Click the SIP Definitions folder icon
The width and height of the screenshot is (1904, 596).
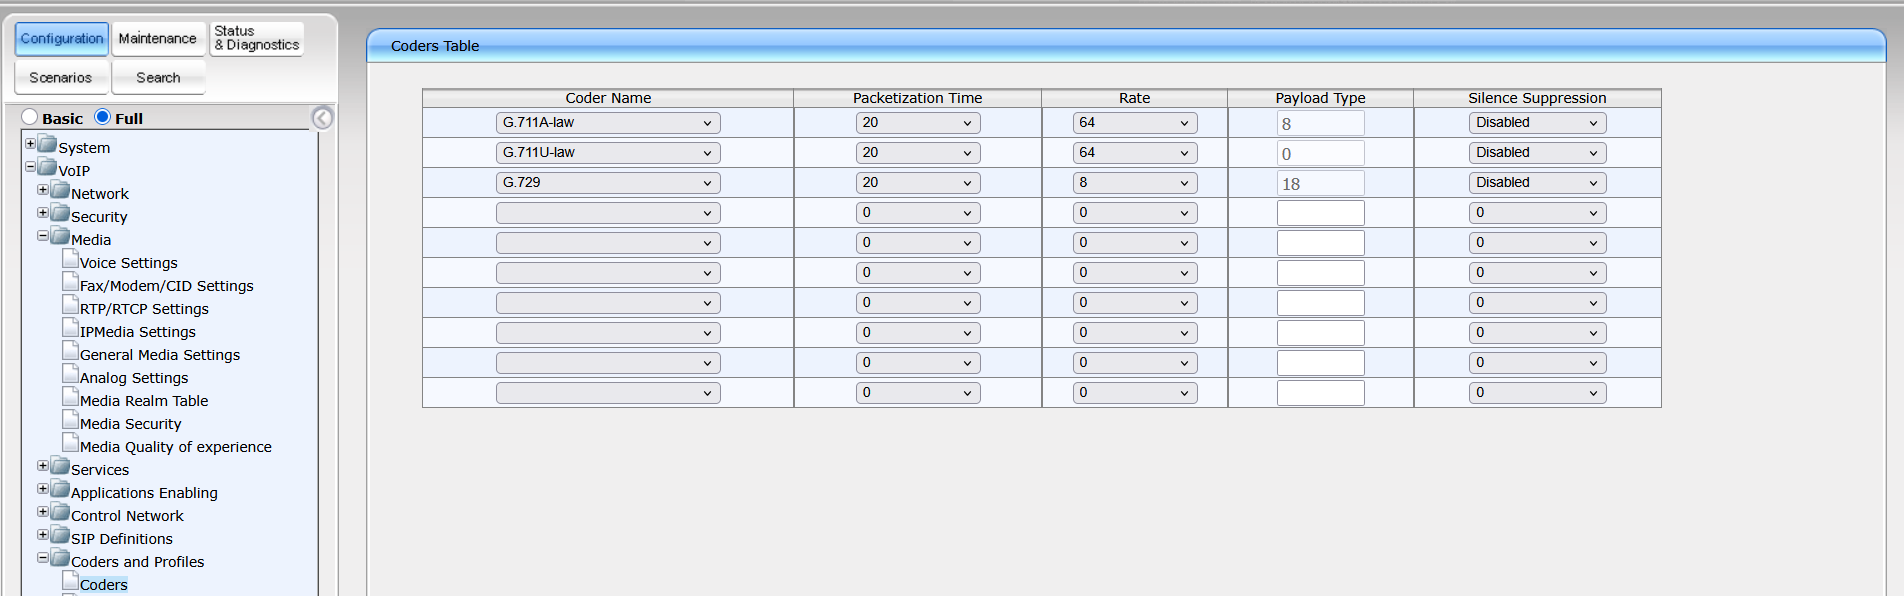[60, 536]
